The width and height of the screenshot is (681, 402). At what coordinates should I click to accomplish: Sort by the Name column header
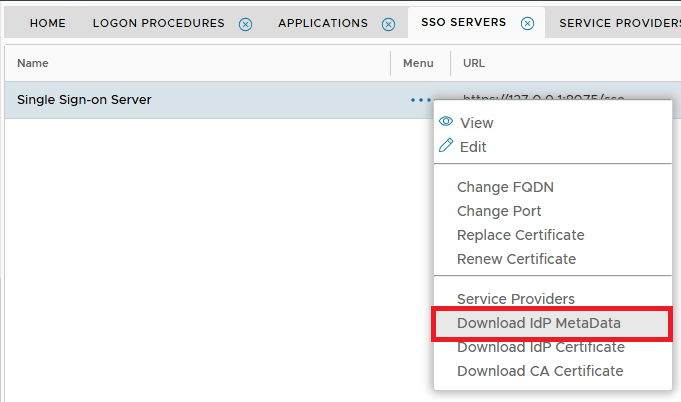click(x=33, y=63)
